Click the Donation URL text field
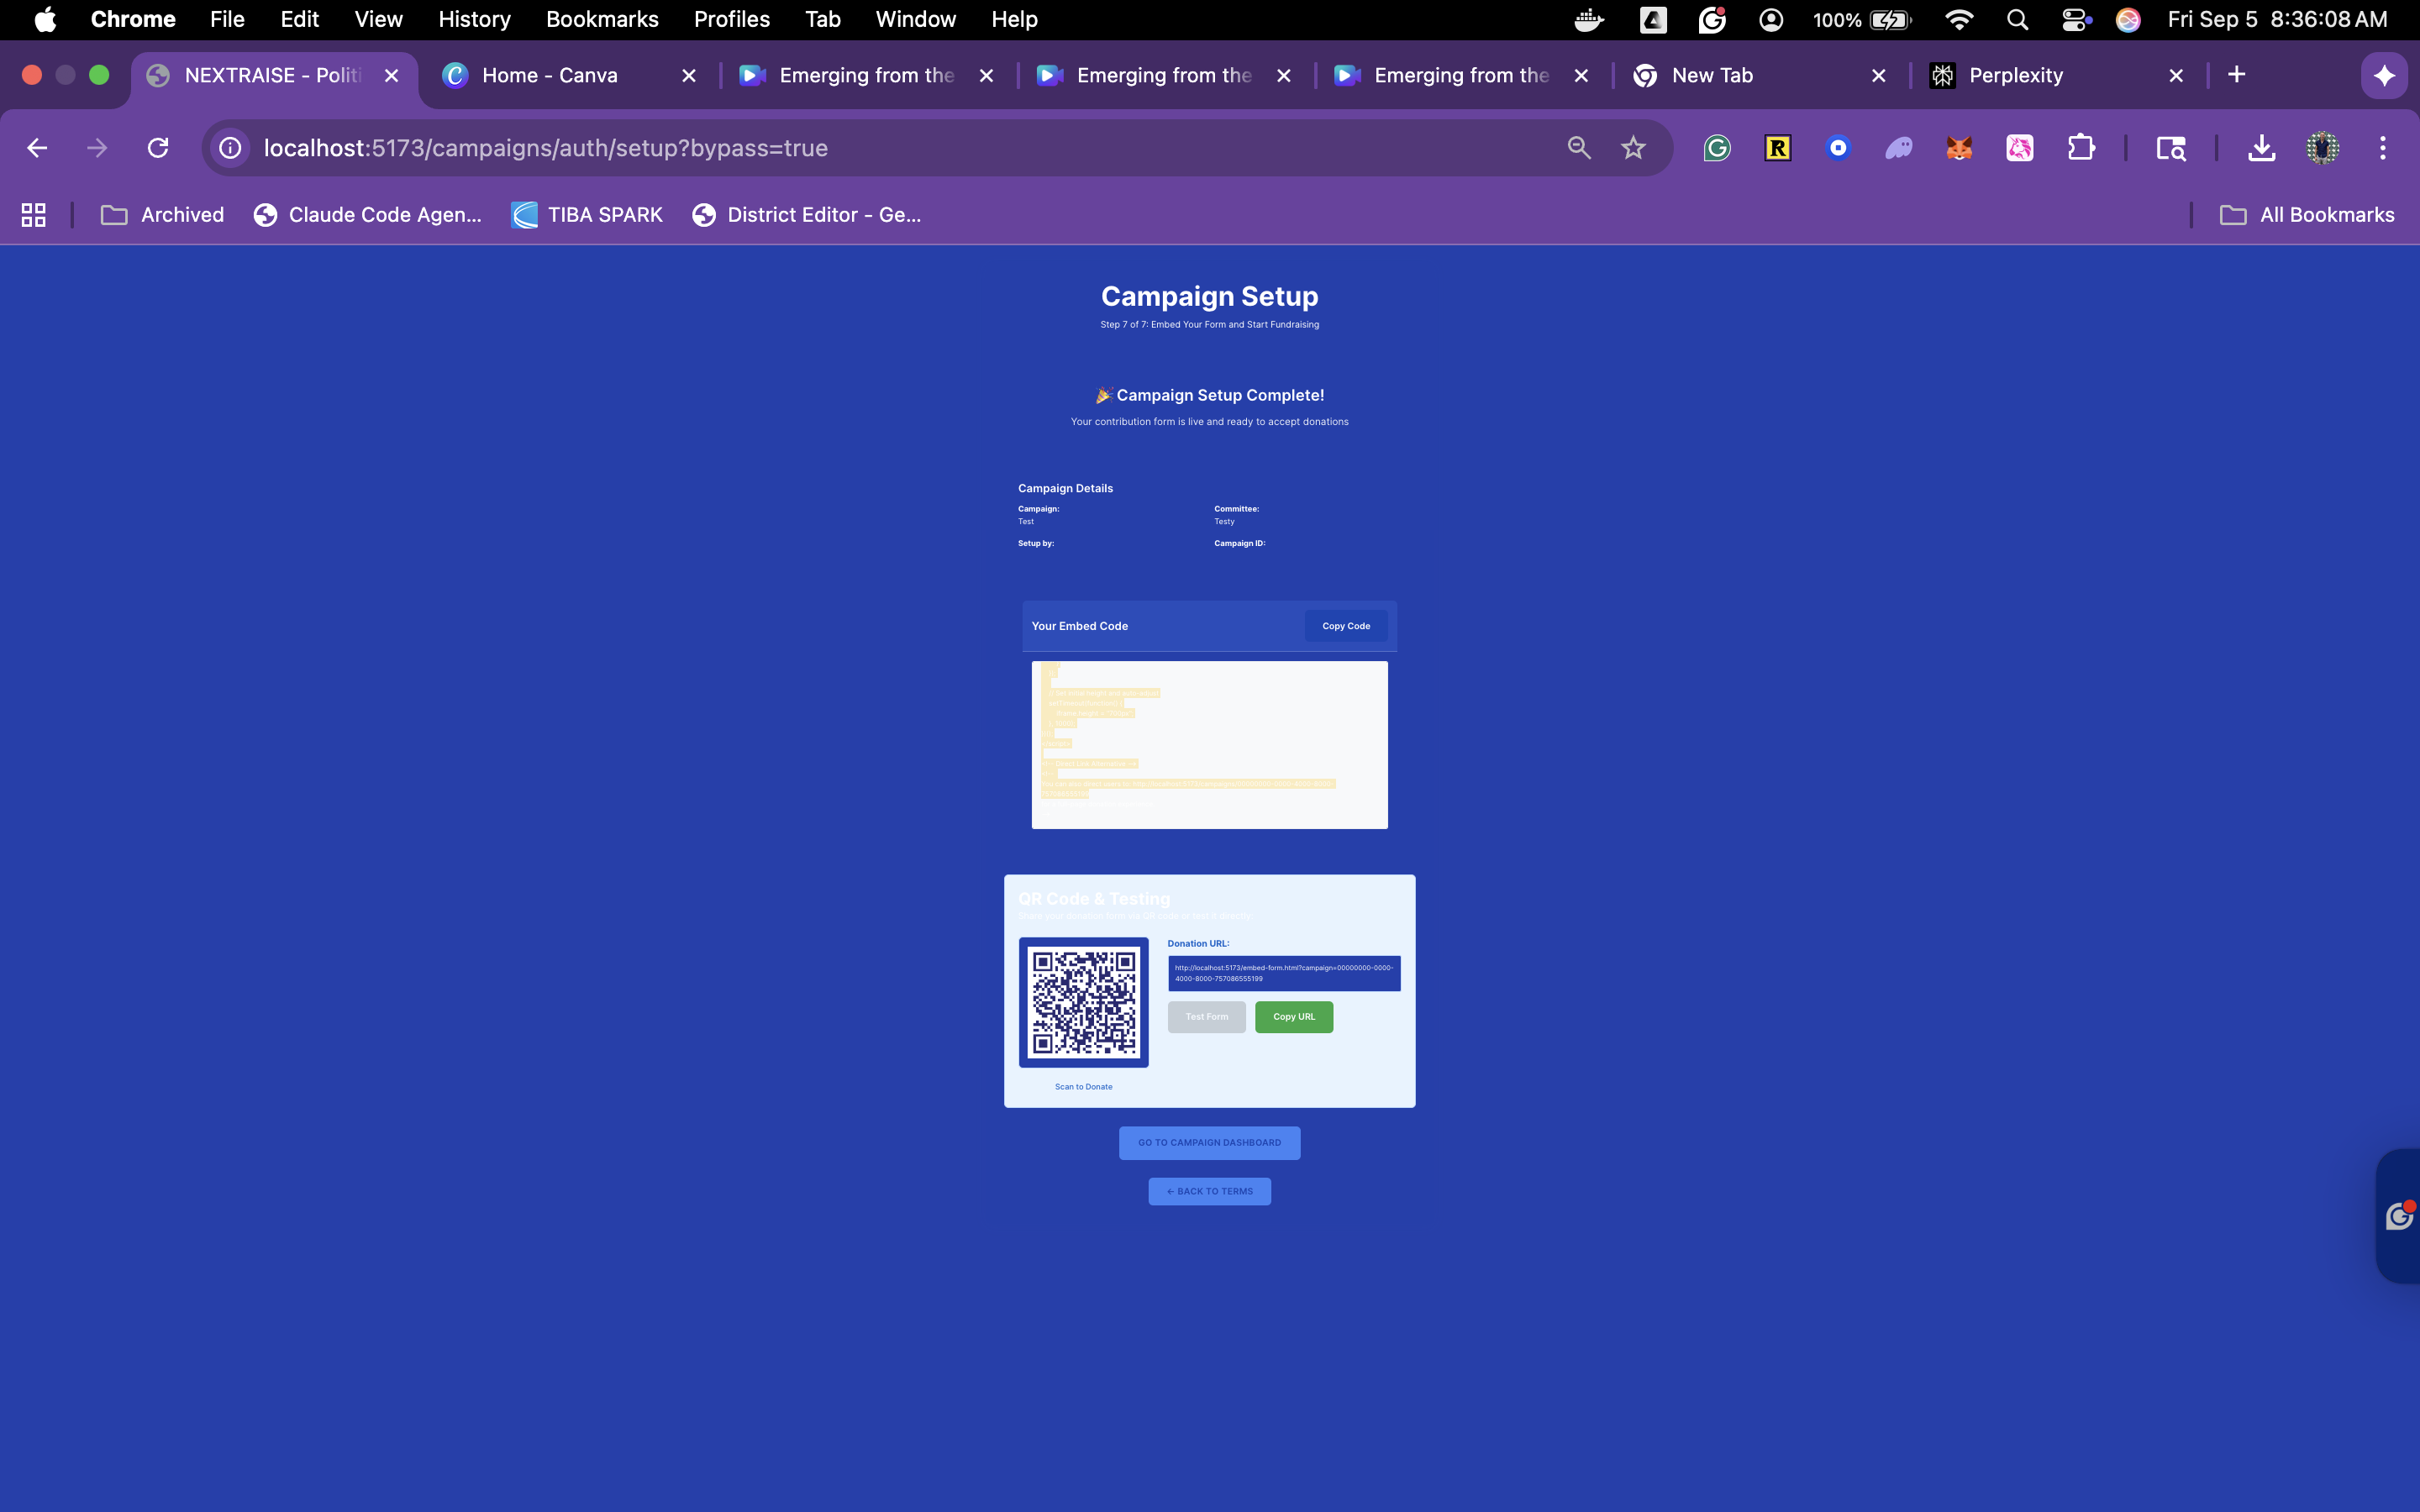This screenshot has height=1512, width=2420. 1284,973
